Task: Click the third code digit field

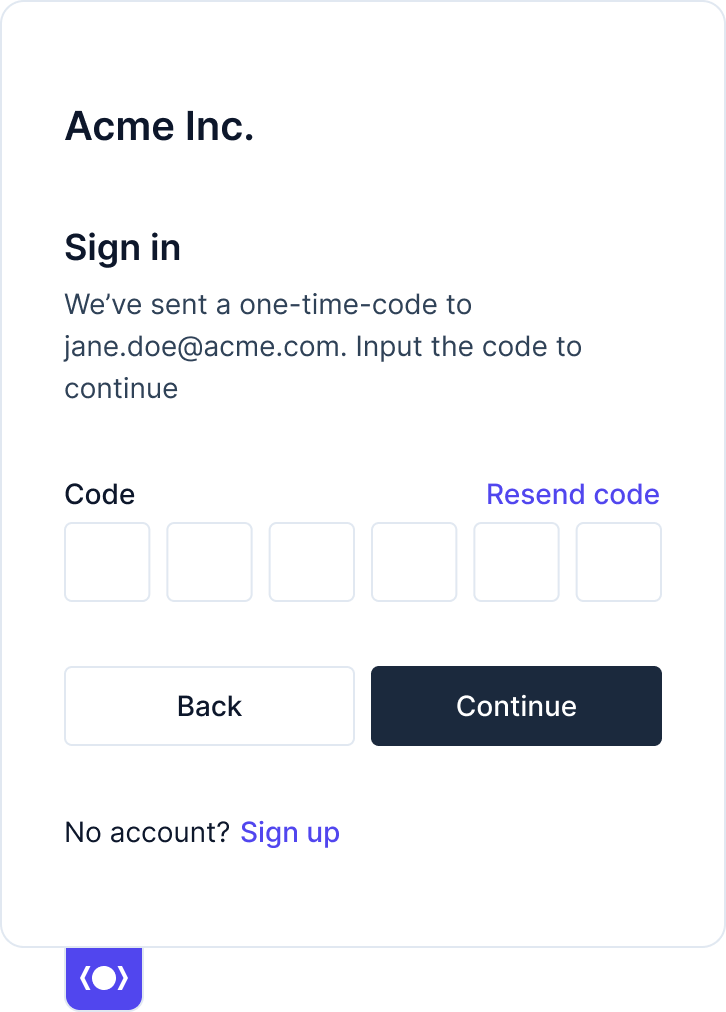Action: click(x=312, y=562)
